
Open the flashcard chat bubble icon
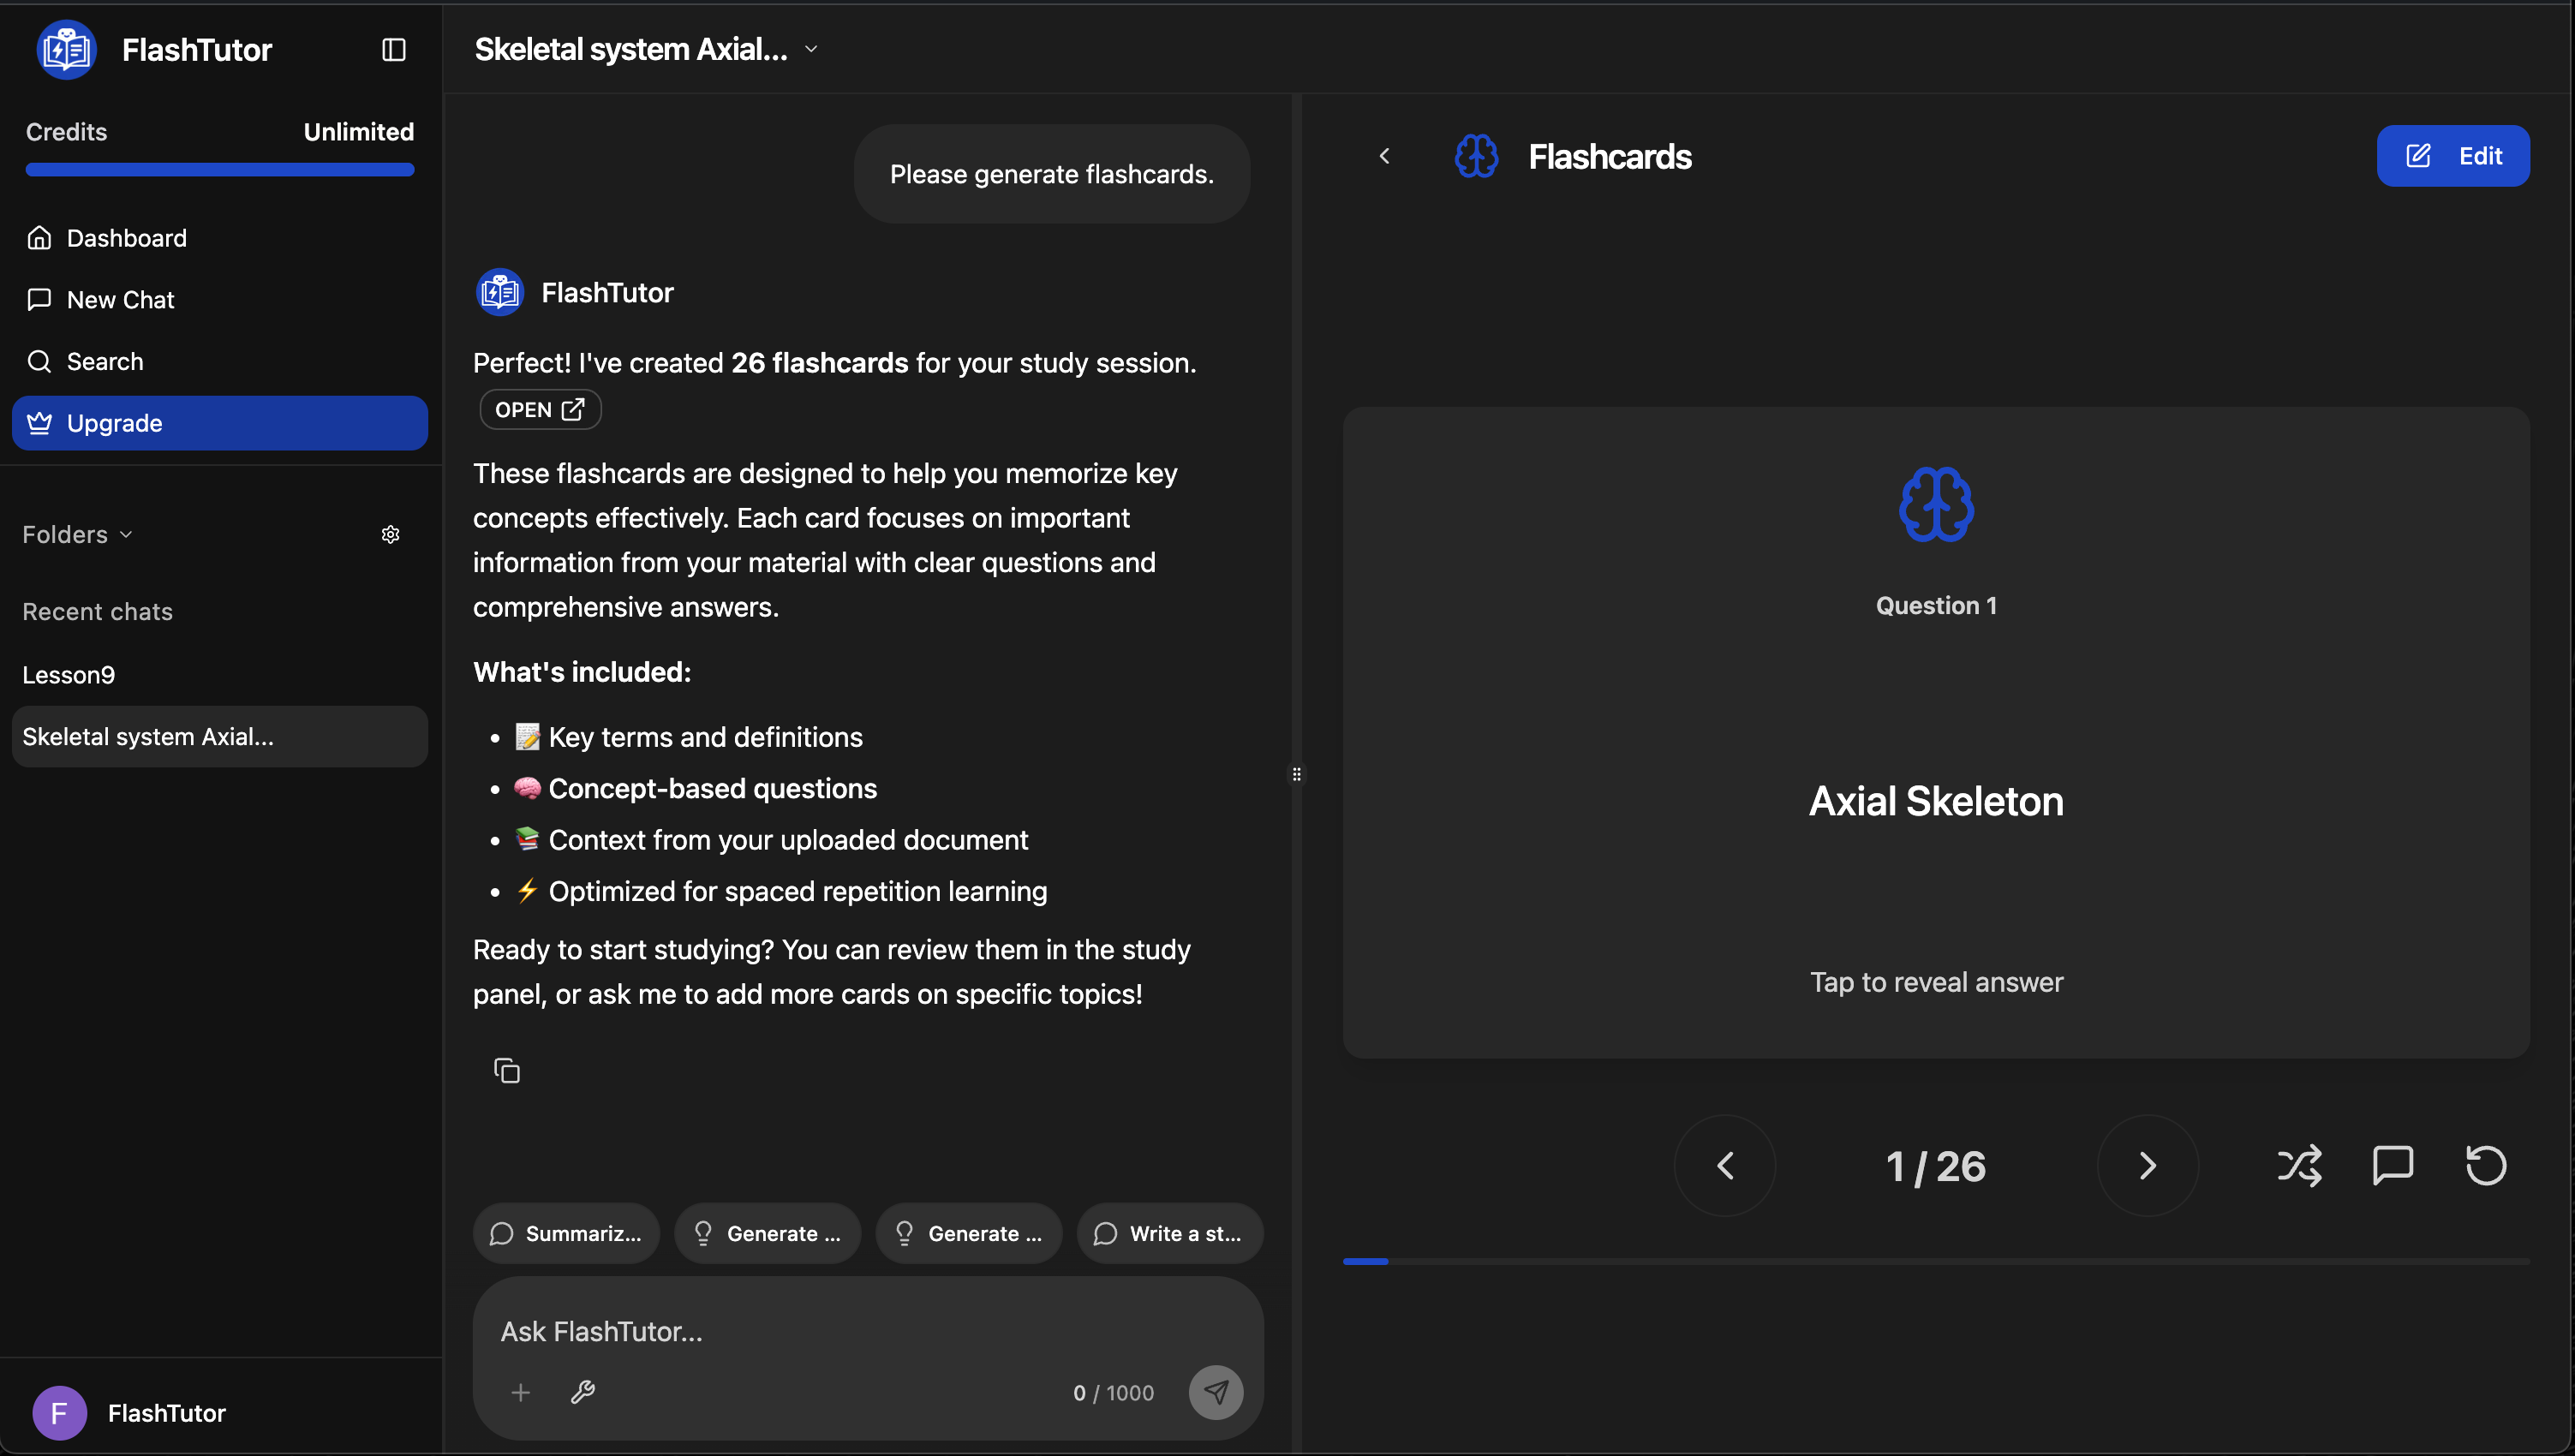(2392, 1166)
